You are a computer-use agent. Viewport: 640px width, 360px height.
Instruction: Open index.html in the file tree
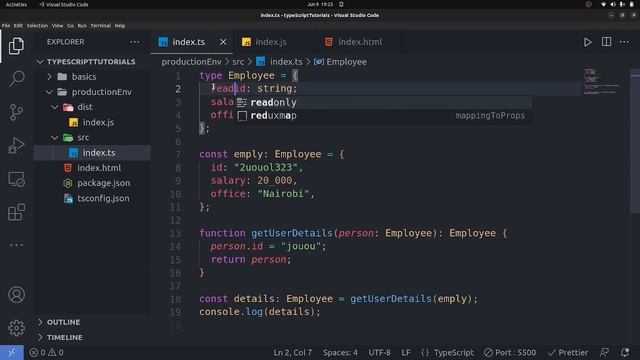coord(99,168)
